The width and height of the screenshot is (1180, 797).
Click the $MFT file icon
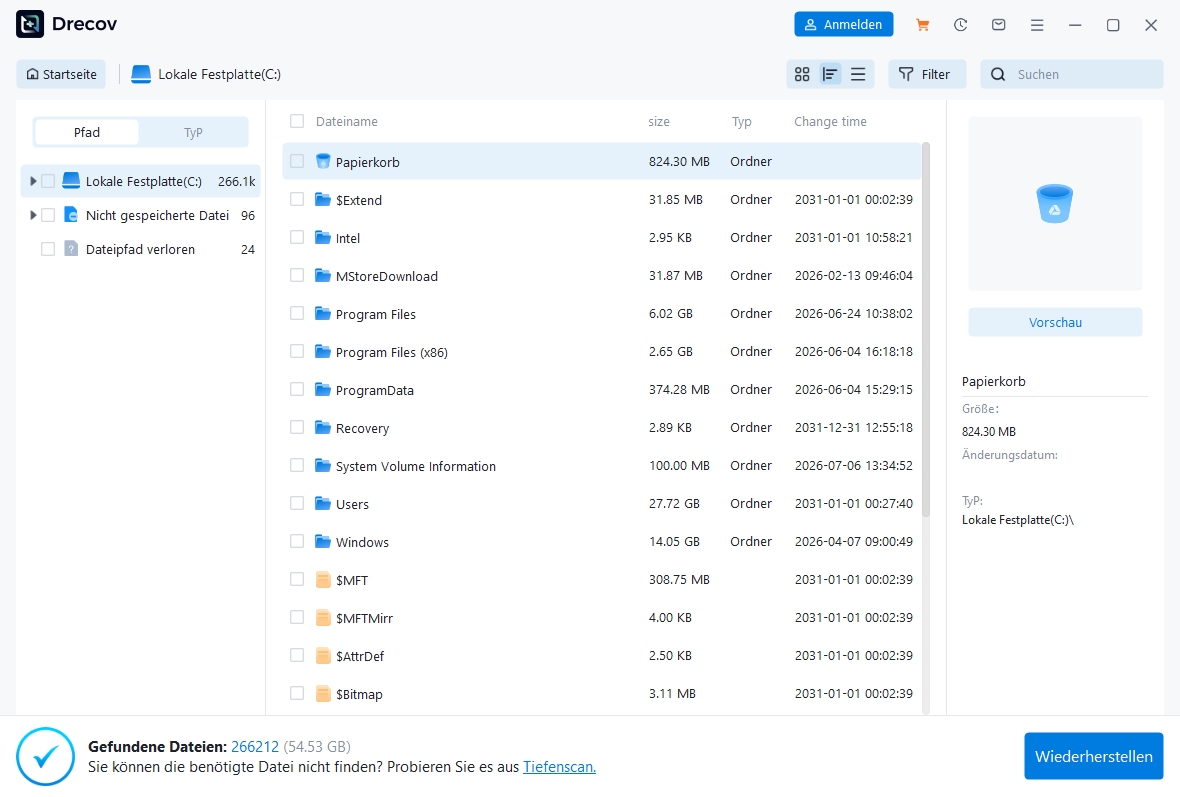pyautogui.click(x=323, y=579)
